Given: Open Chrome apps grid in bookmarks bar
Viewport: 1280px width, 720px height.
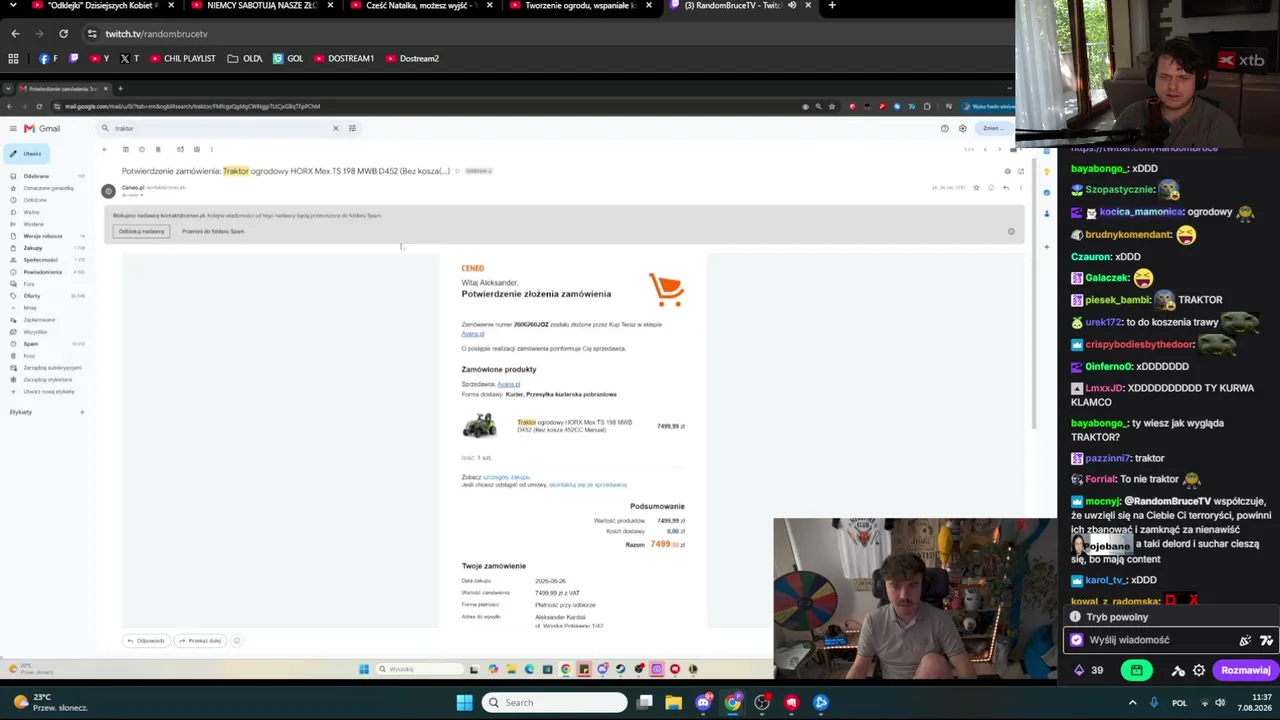Looking at the screenshot, I should tap(13, 58).
